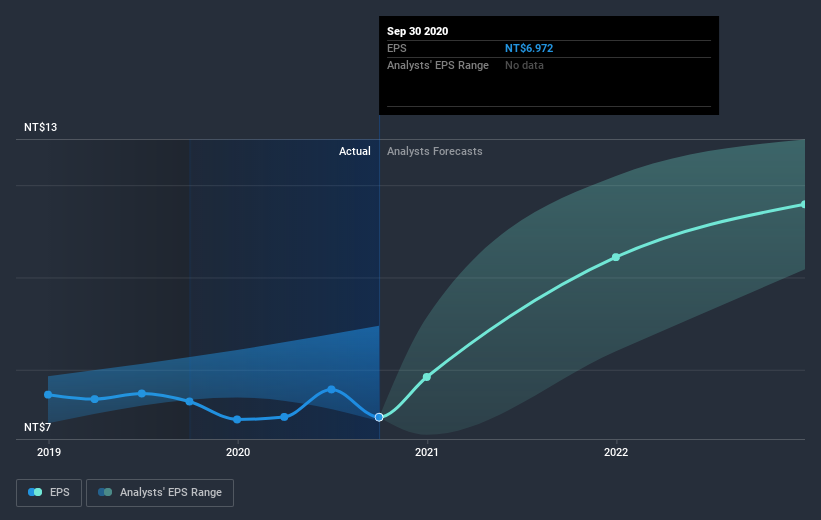Click the Analysts' EPS Range tooltip row label

point(438,65)
